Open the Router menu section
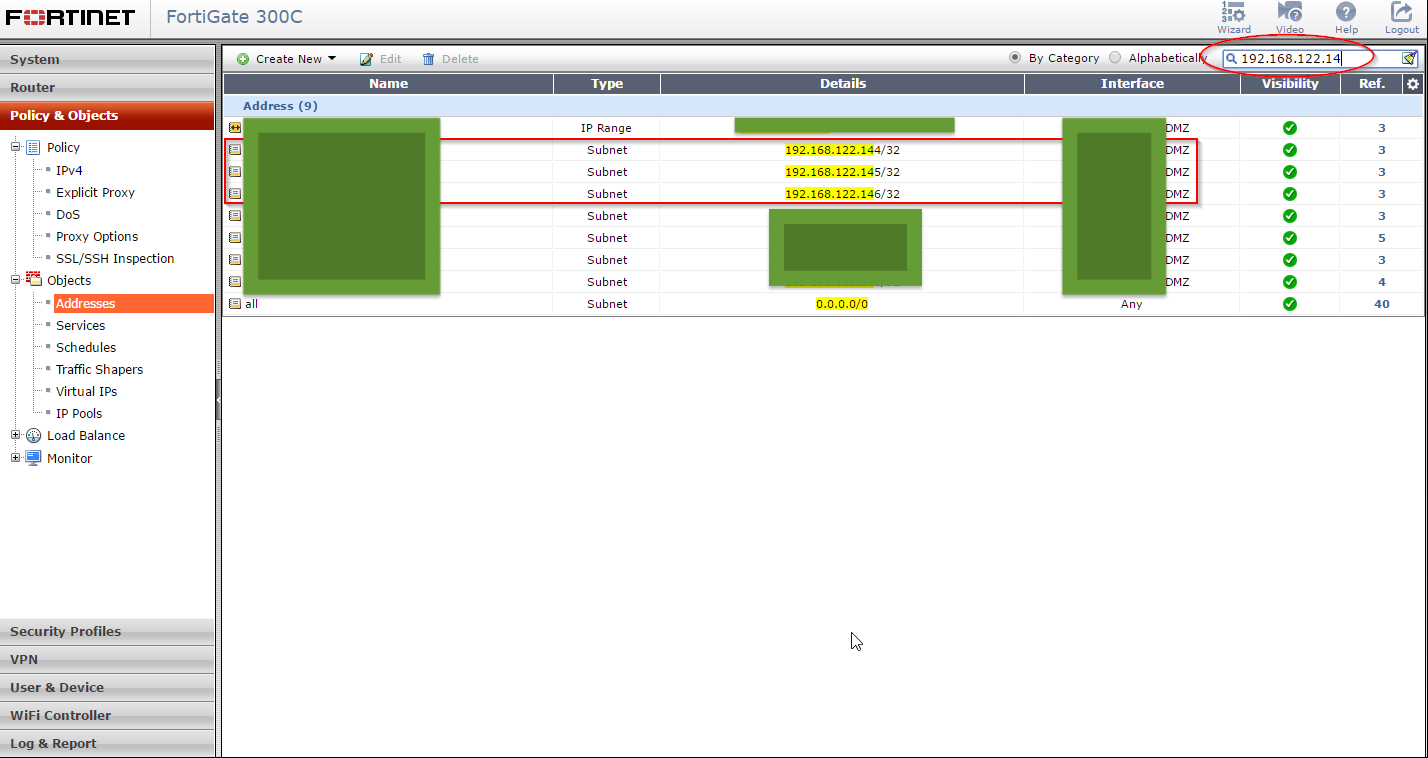Image resolution: width=1428 pixels, height=758 pixels. click(107, 88)
